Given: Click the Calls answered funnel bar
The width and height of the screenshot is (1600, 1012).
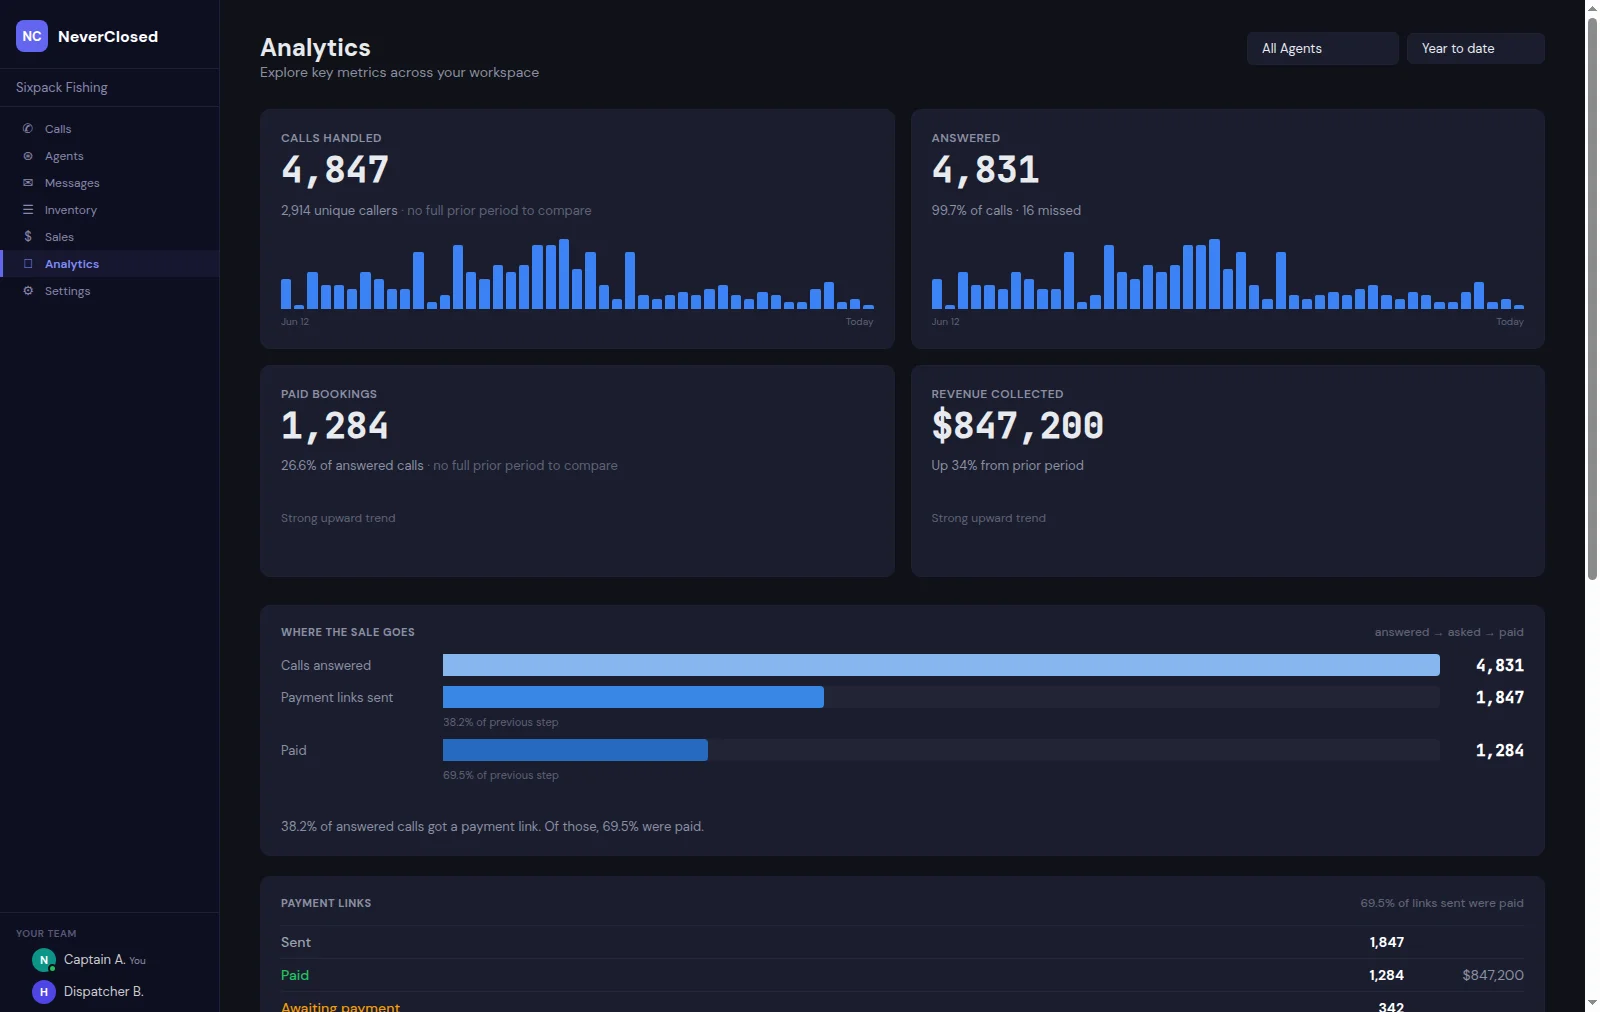Looking at the screenshot, I should 941,665.
